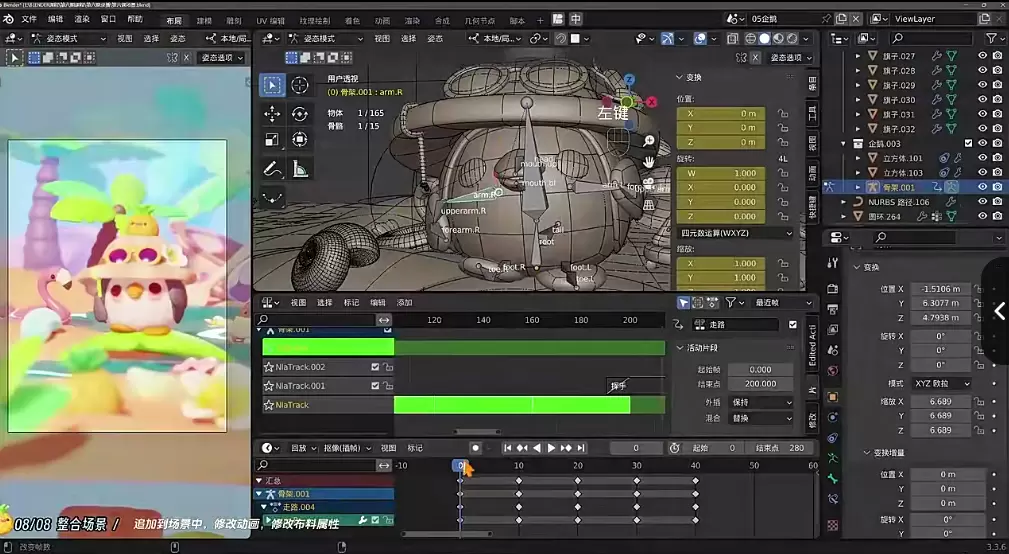Open the timeline 抠像(插帧) popover
Screen dimensions: 1009x554
point(347,448)
